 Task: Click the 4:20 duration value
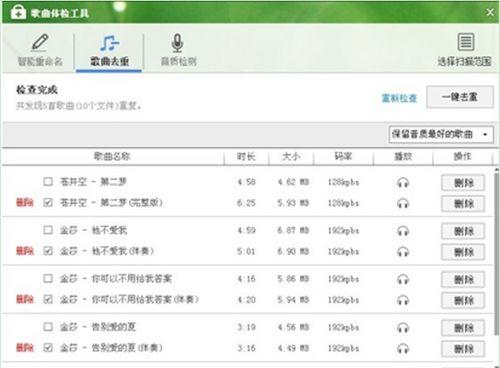tap(246, 299)
